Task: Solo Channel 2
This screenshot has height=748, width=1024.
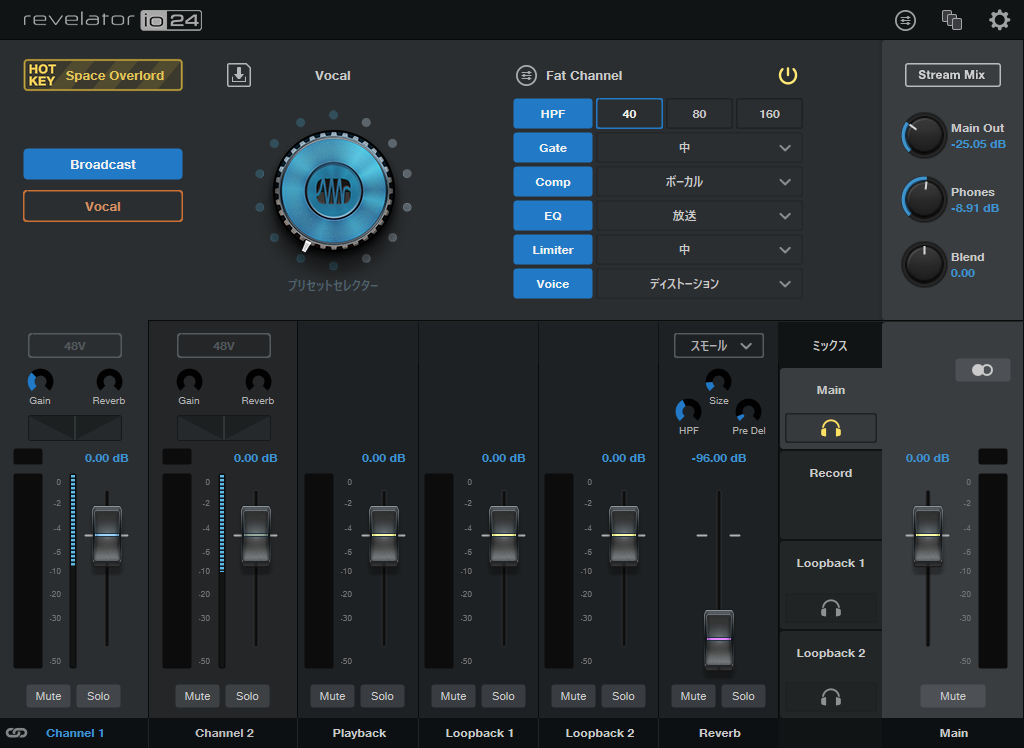Action: (x=248, y=696)
